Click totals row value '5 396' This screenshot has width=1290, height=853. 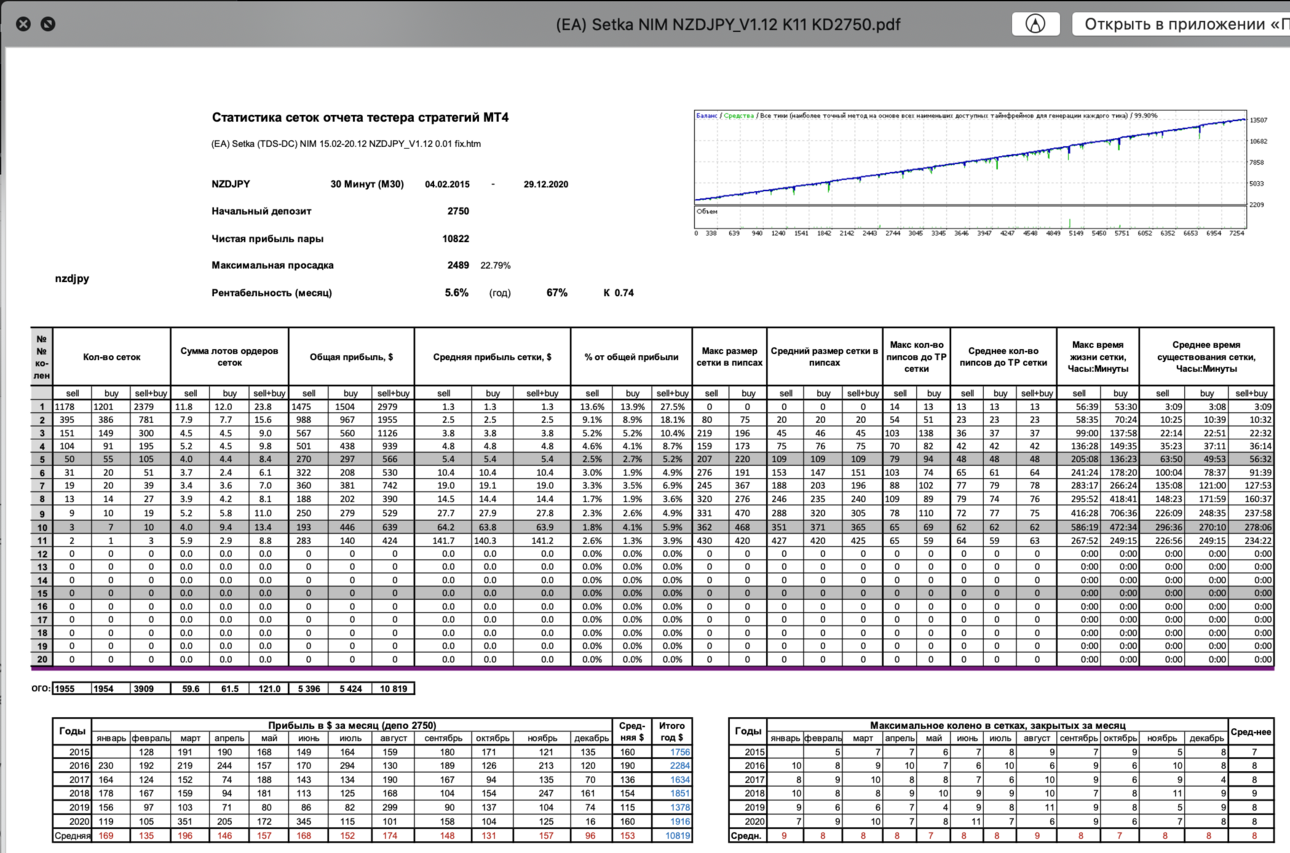[309, 689]
